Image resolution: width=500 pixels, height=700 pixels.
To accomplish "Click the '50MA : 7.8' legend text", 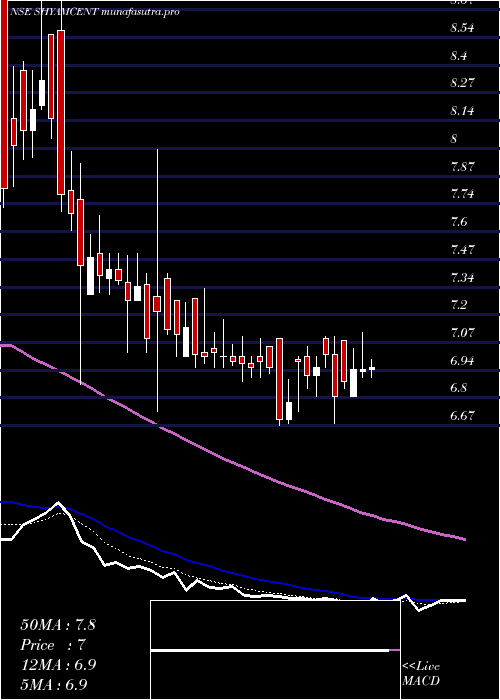I will 58,624.
